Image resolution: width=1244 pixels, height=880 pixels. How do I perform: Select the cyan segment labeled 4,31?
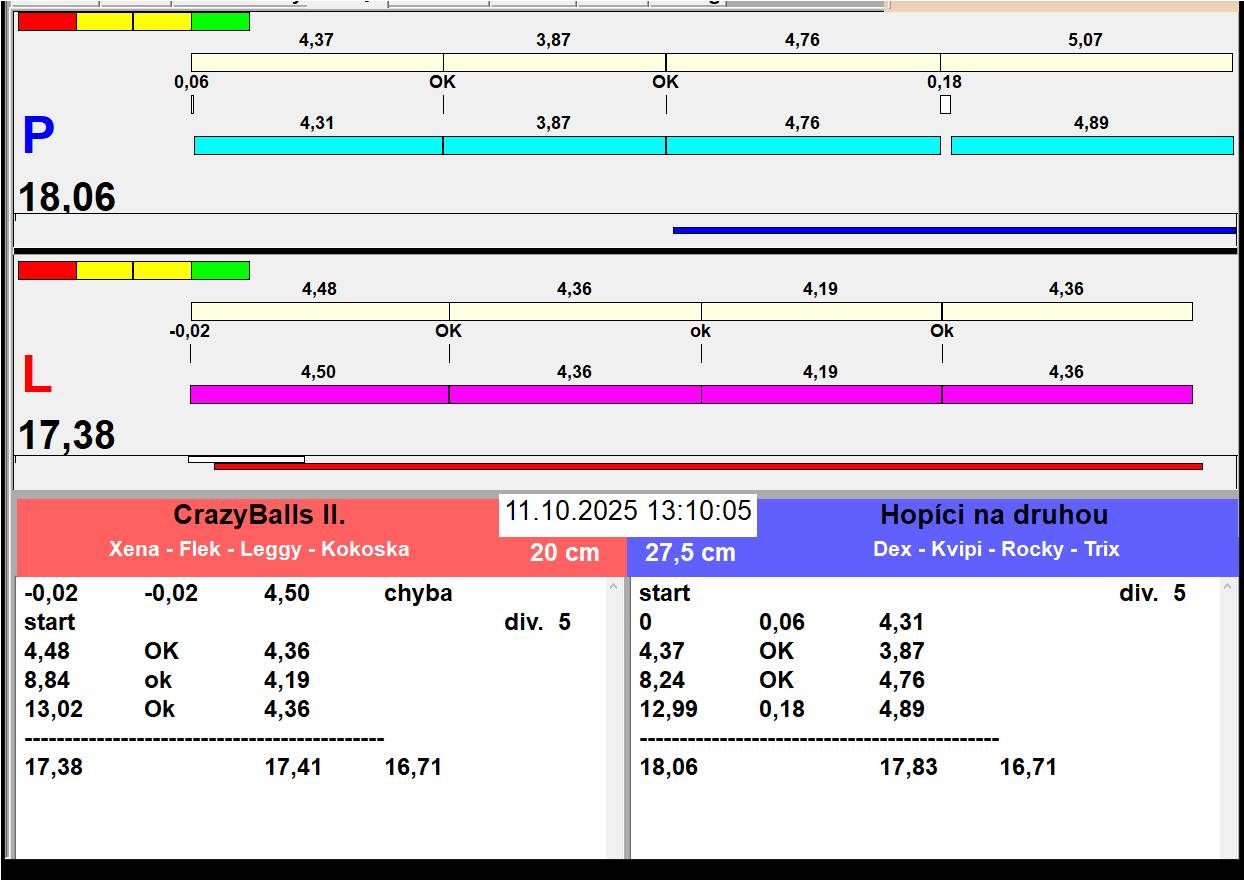[x=318, y=145]
